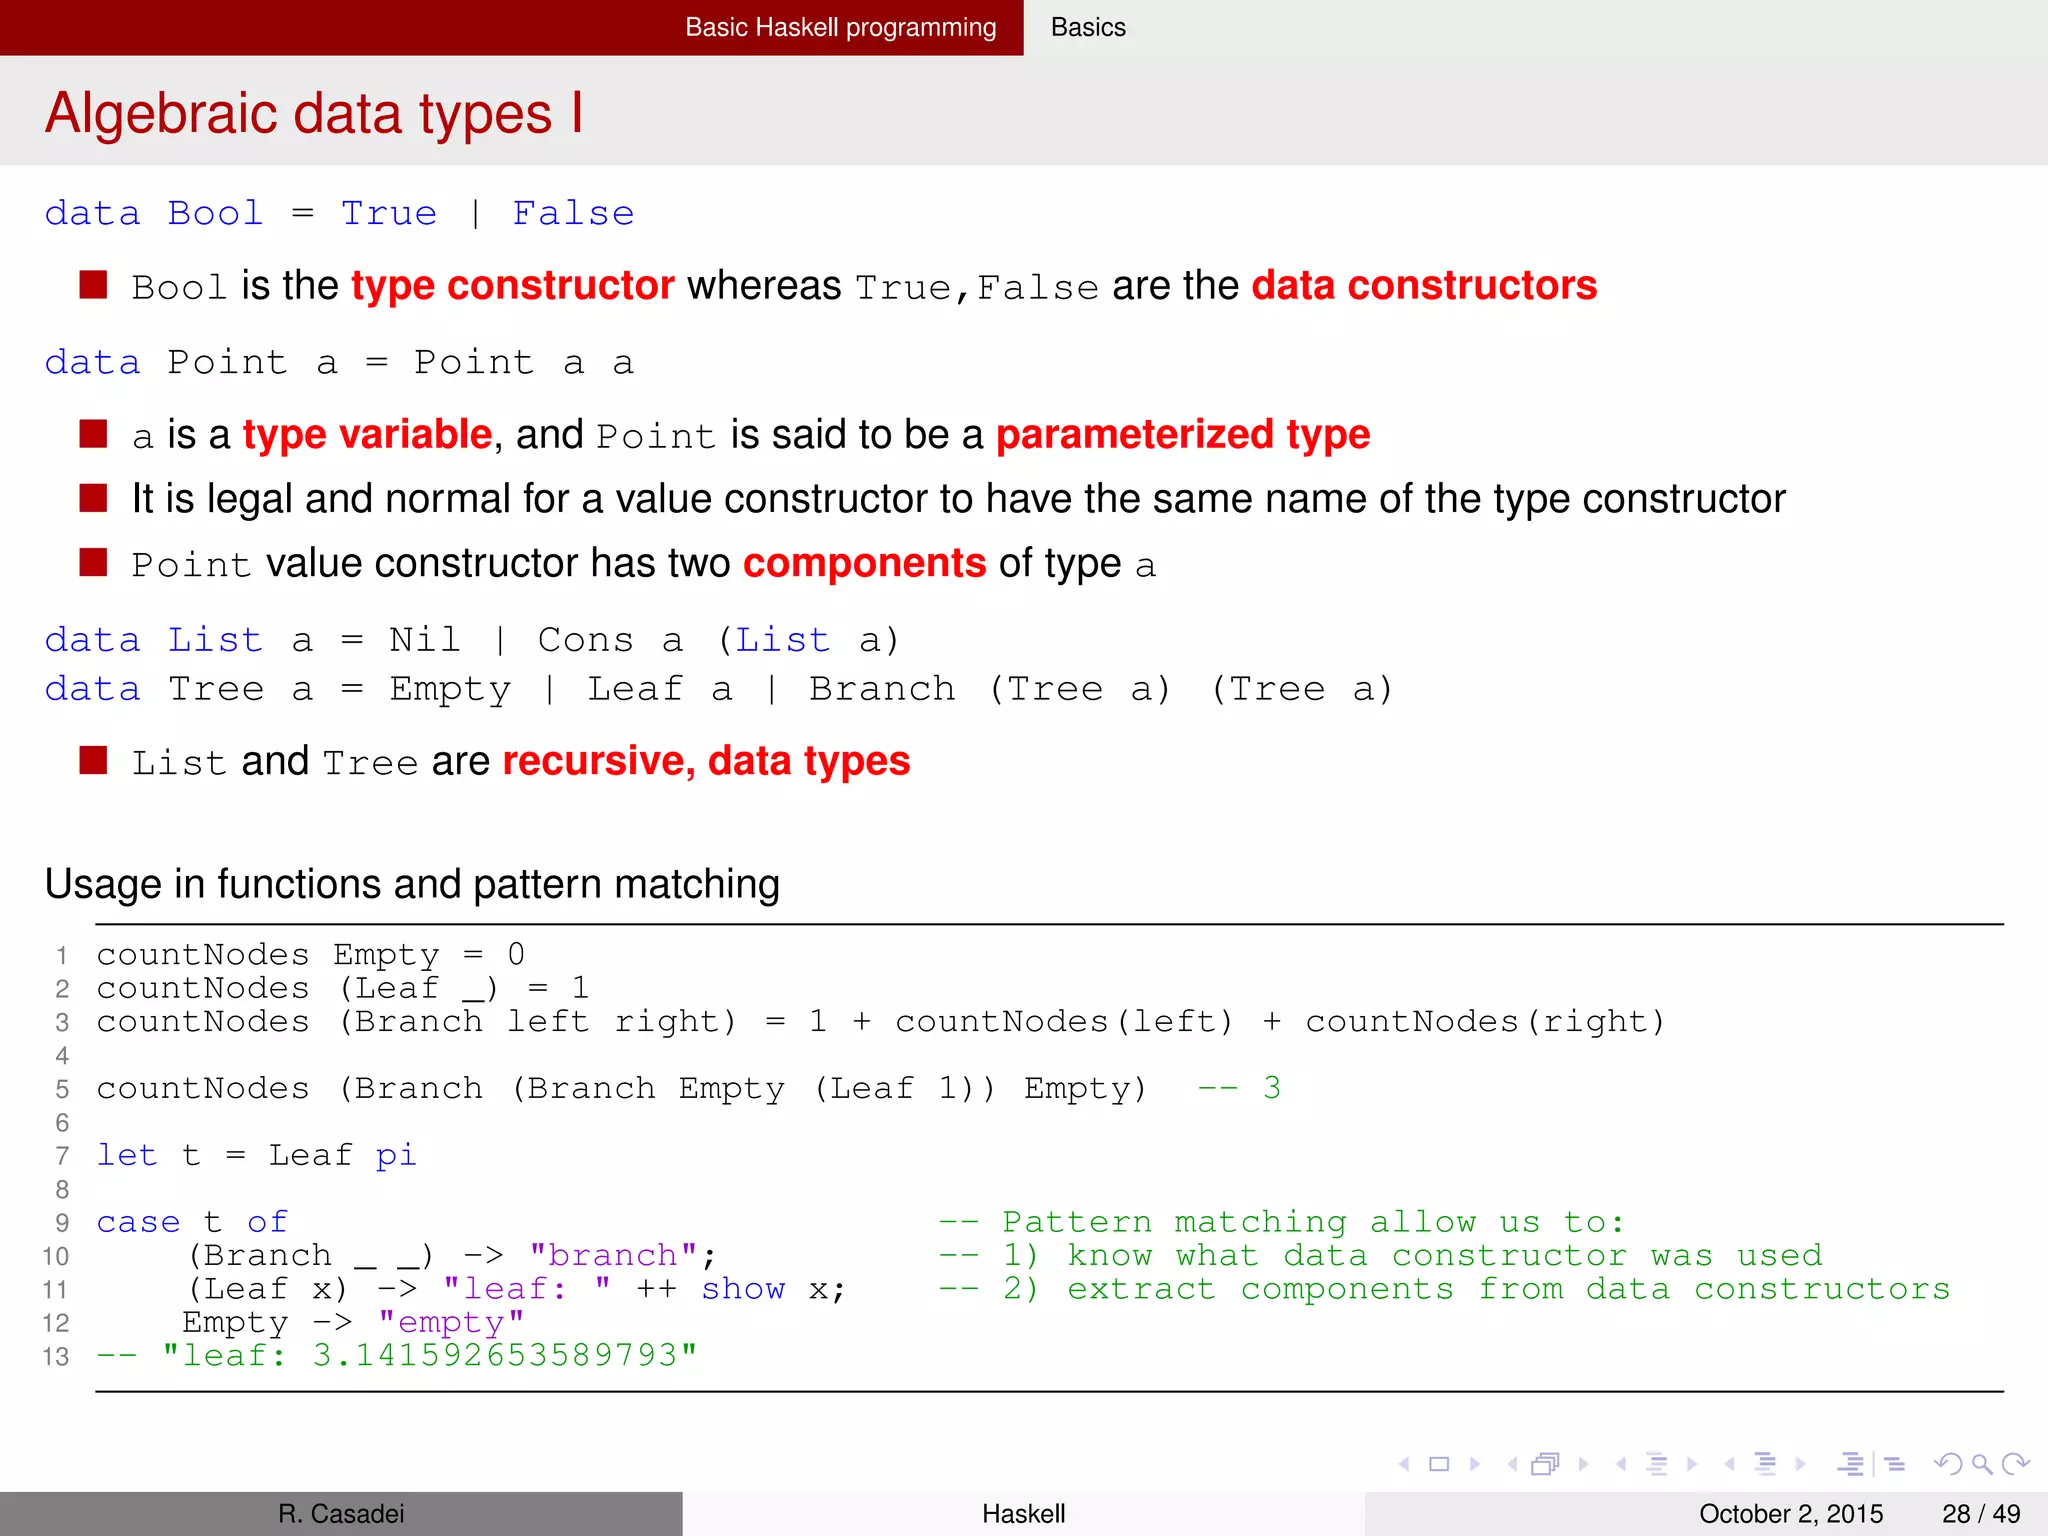Click code line 3 with Branch left right

pos(880,1022)
